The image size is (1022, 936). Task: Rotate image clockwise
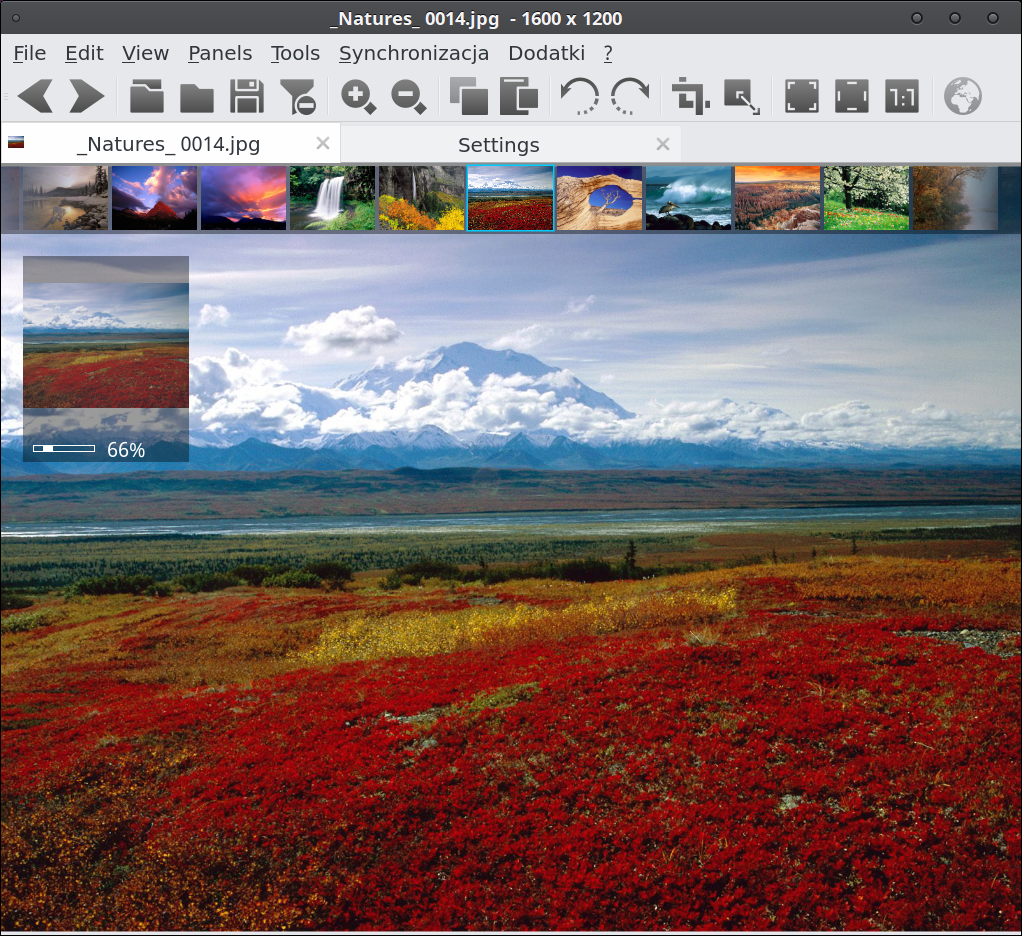click(x=630, y=96)
